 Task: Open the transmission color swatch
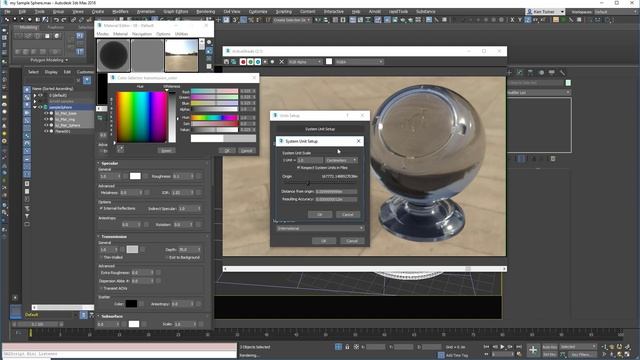[132, 249]
